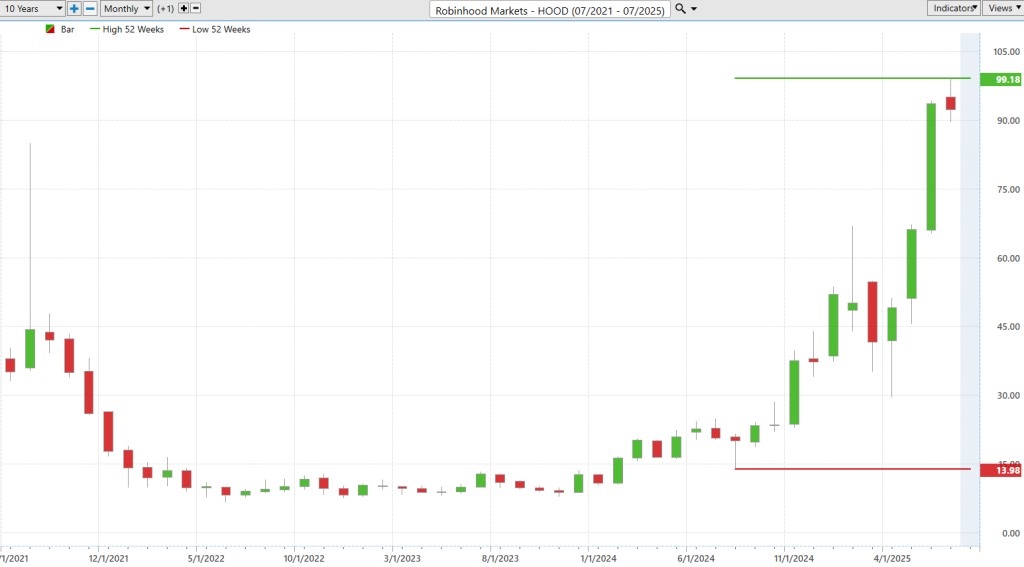The width and height of the screenshot is (1024, 567).
Task: Click the green High 52 Weeks line on chart
Action: (852, 78)
